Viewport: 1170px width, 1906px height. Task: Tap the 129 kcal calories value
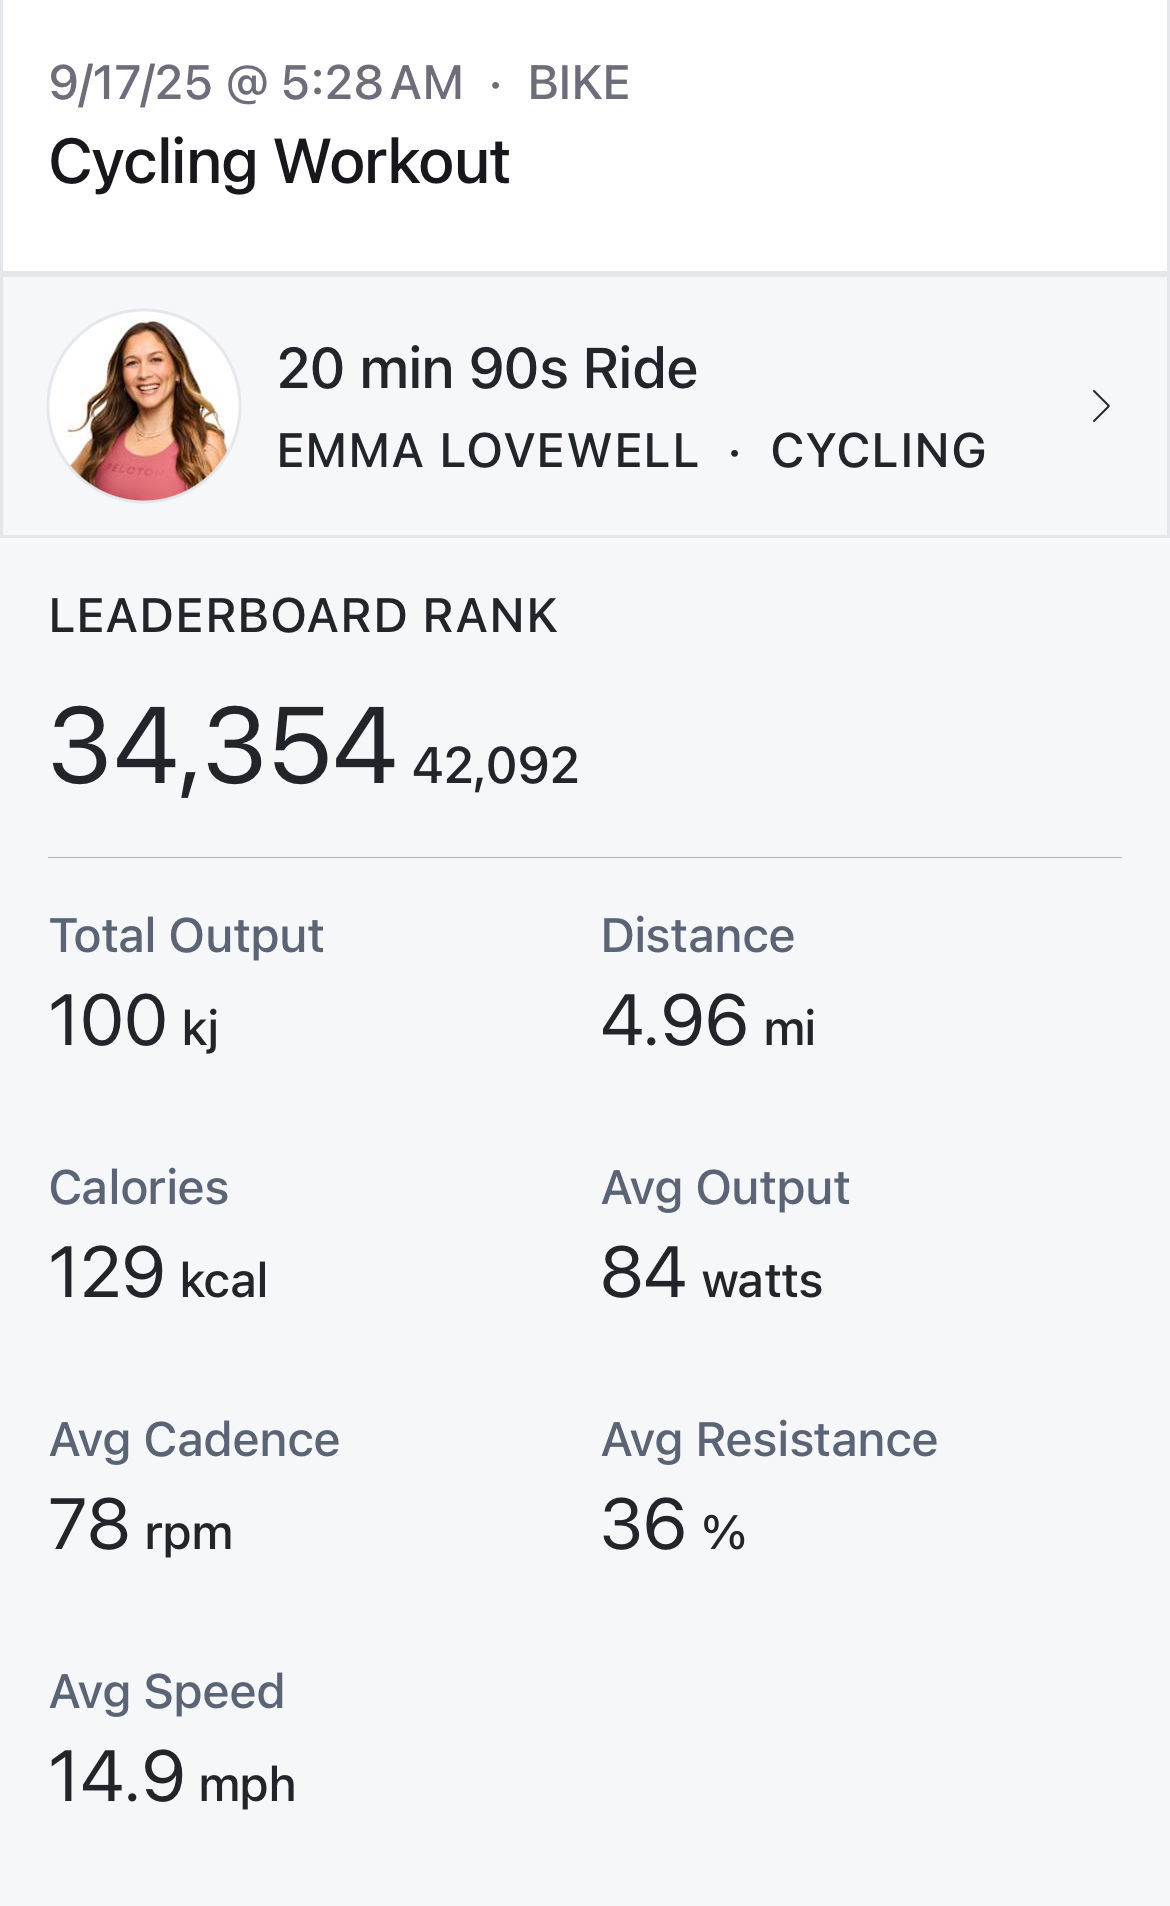158,1274
